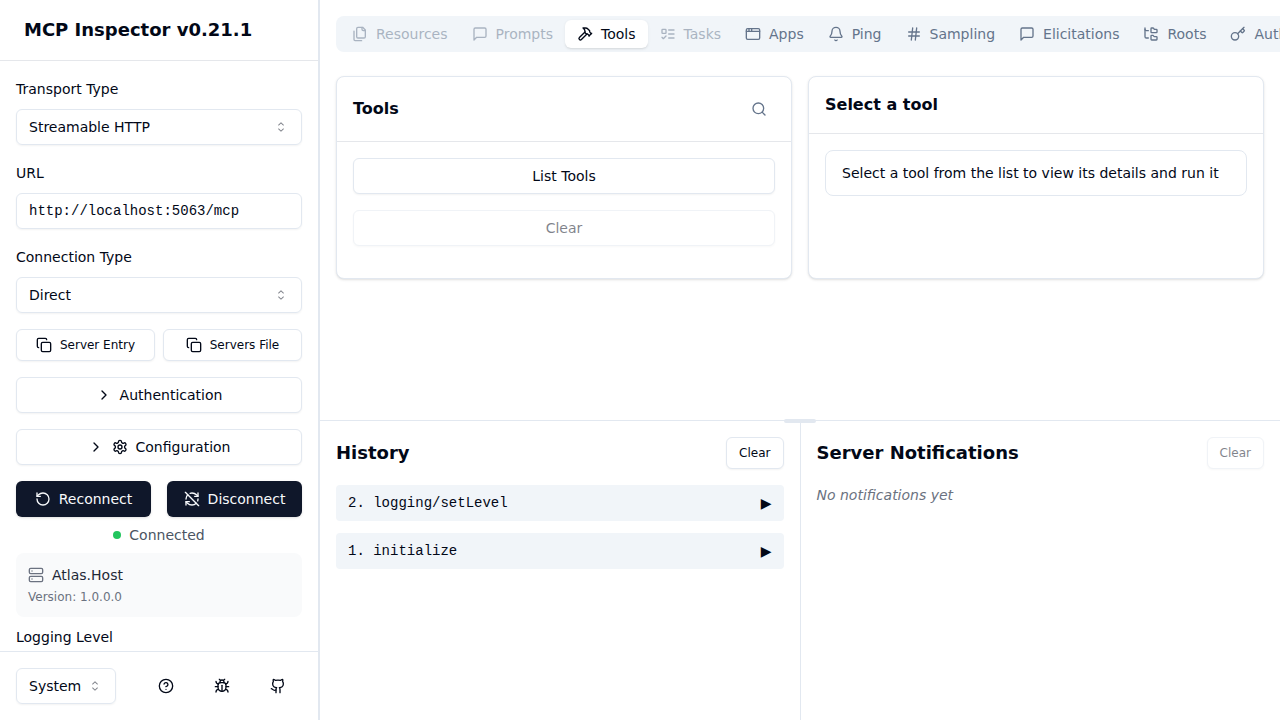
Task: Open the GitHub repository icon
Action: [278, 686]
